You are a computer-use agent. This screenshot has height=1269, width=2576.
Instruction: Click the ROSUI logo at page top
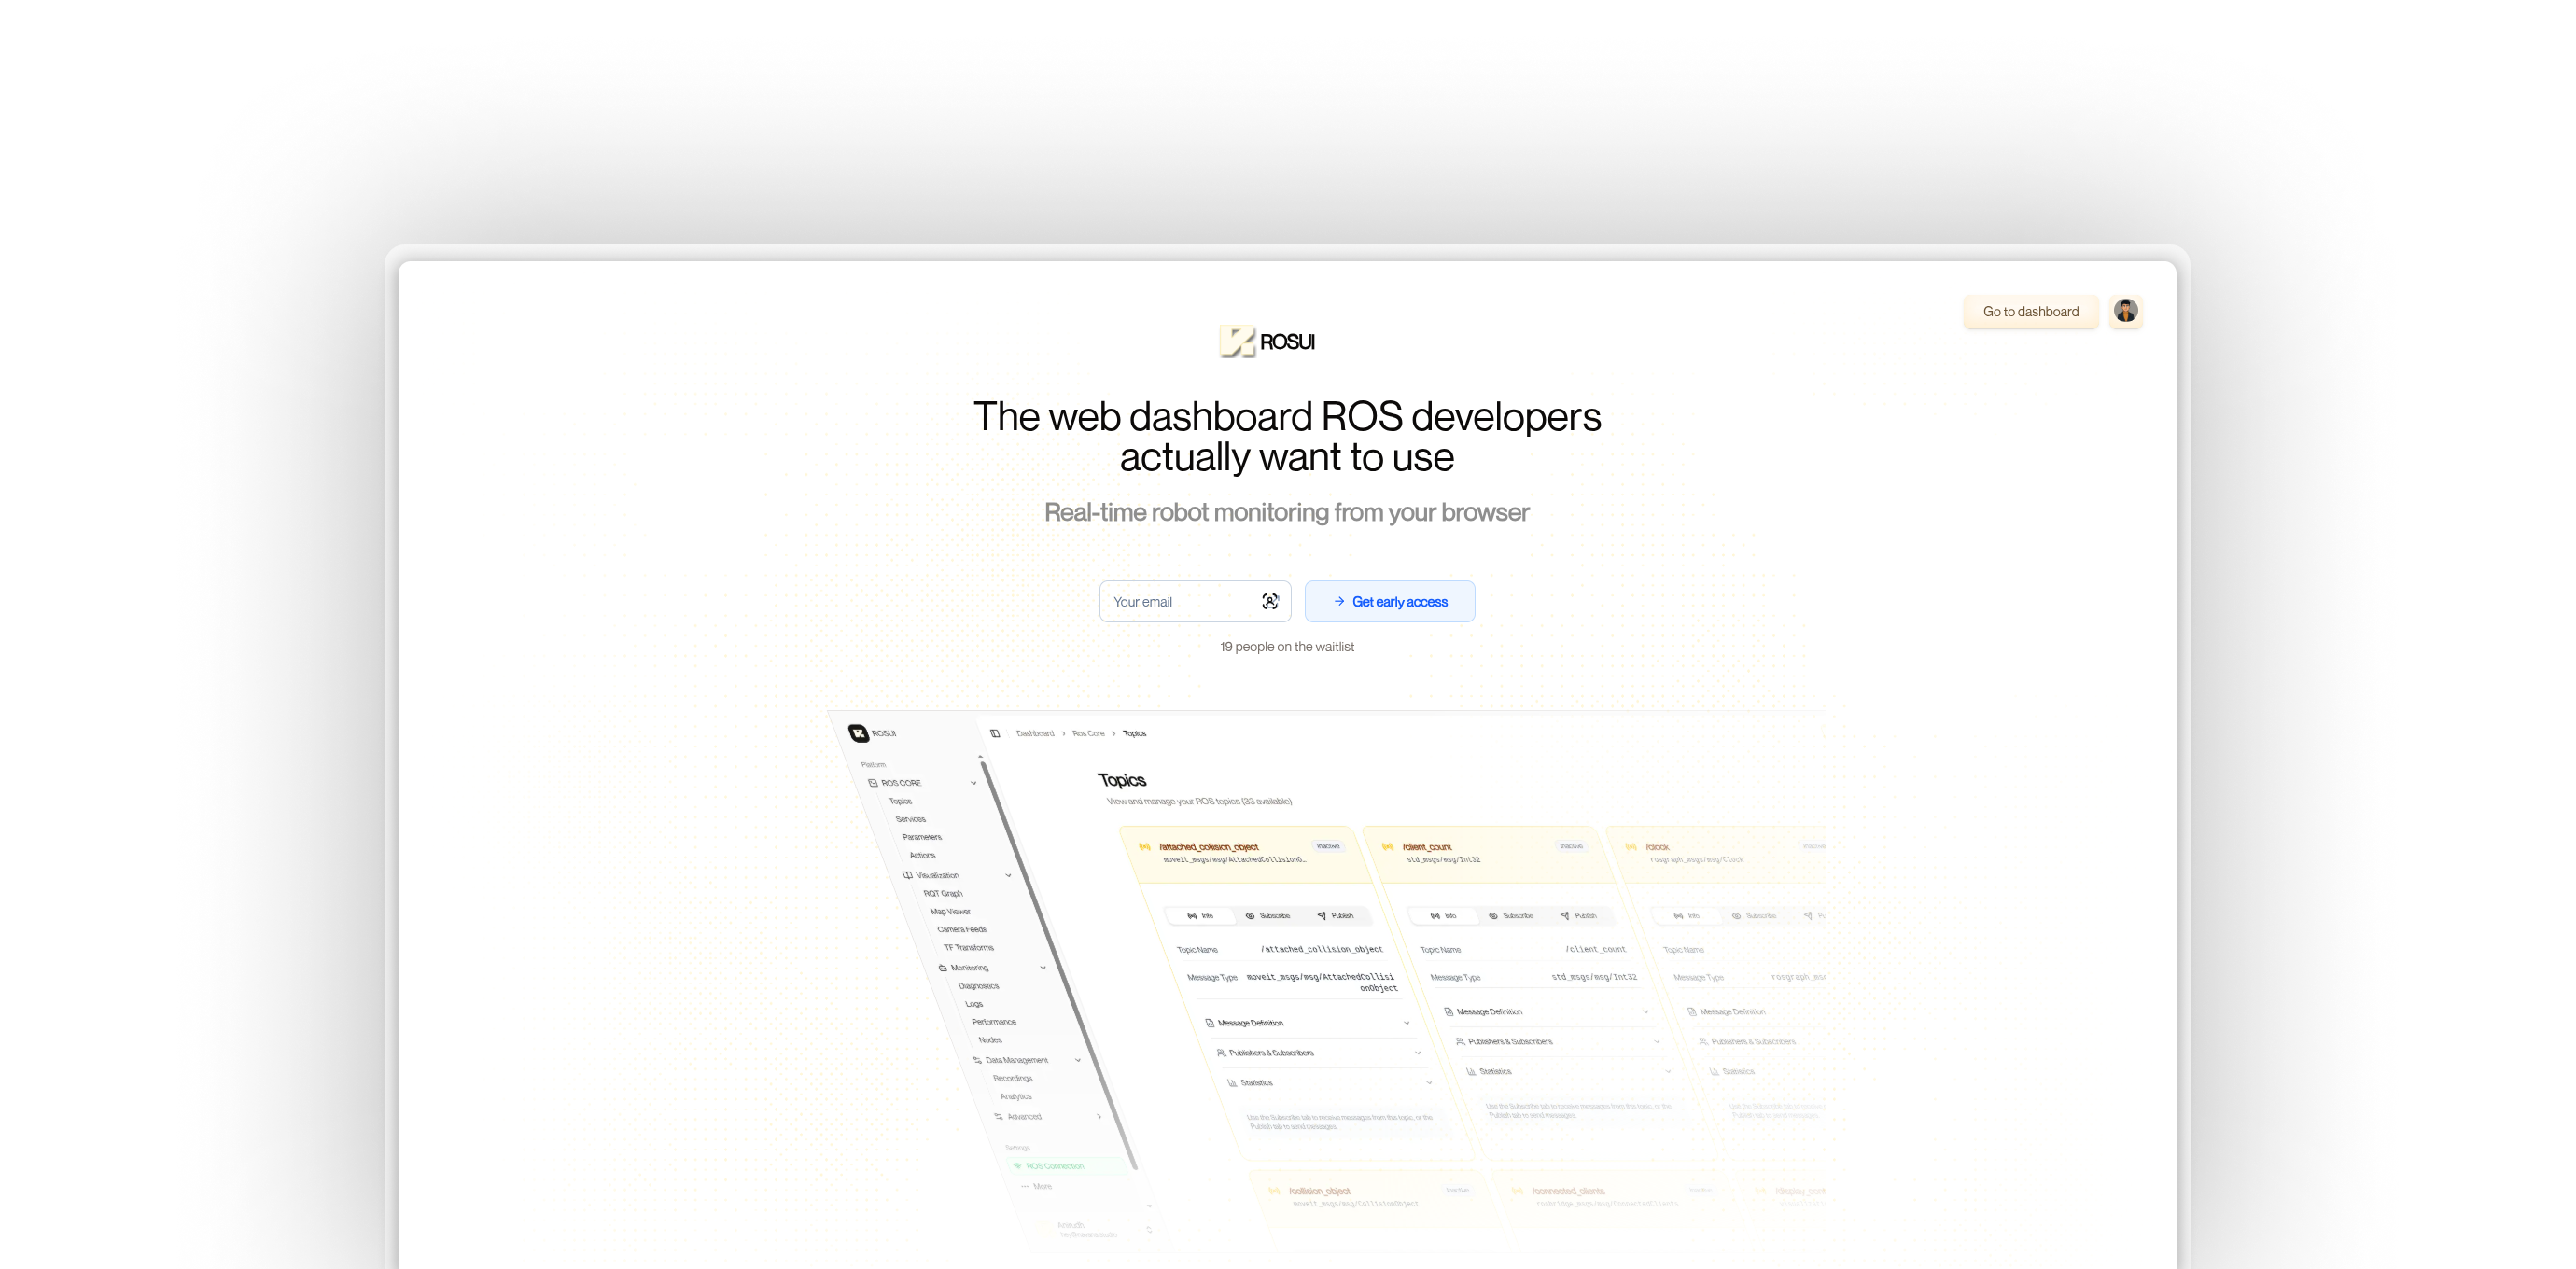1266,342
